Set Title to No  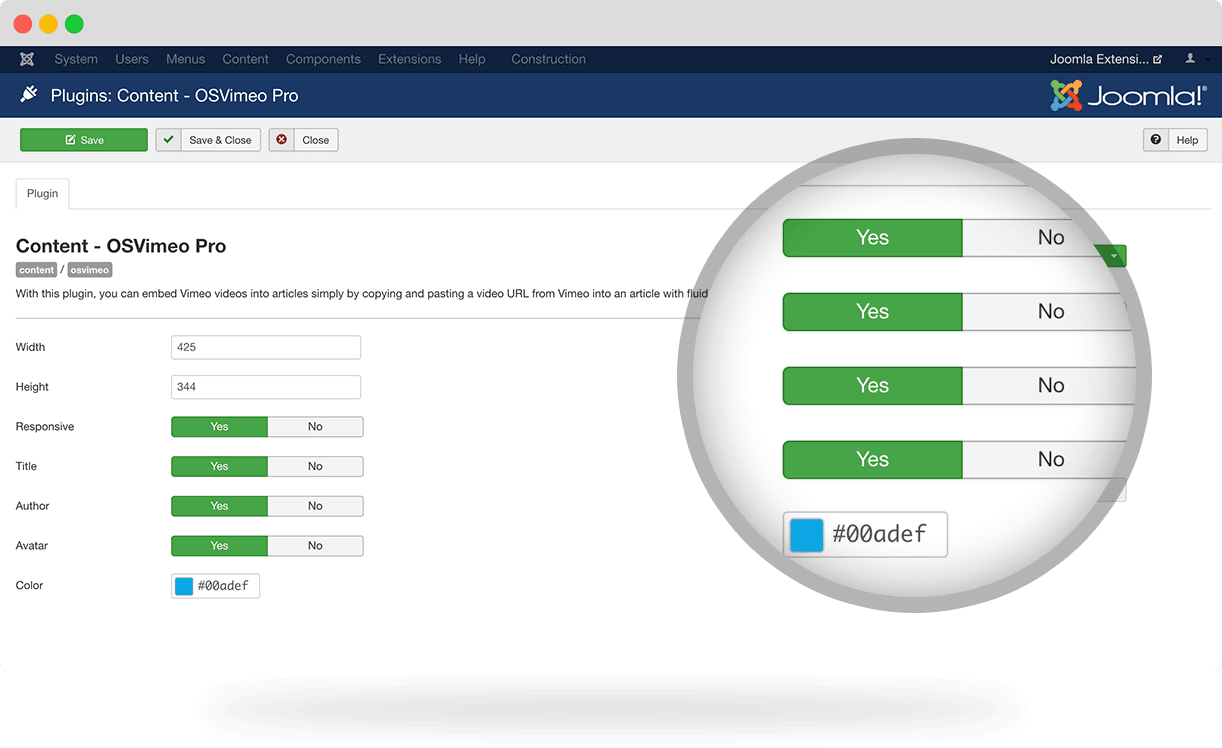tap(315, 467)
